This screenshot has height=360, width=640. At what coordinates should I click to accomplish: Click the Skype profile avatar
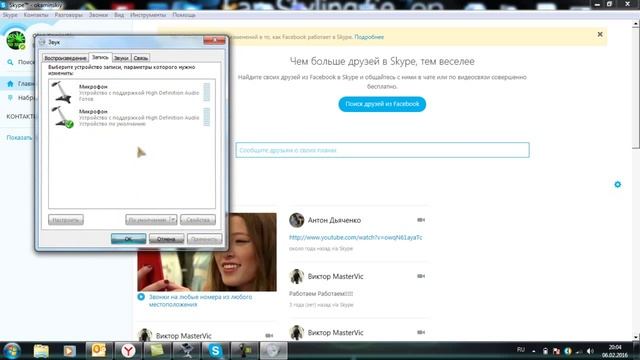pos(16,40)
